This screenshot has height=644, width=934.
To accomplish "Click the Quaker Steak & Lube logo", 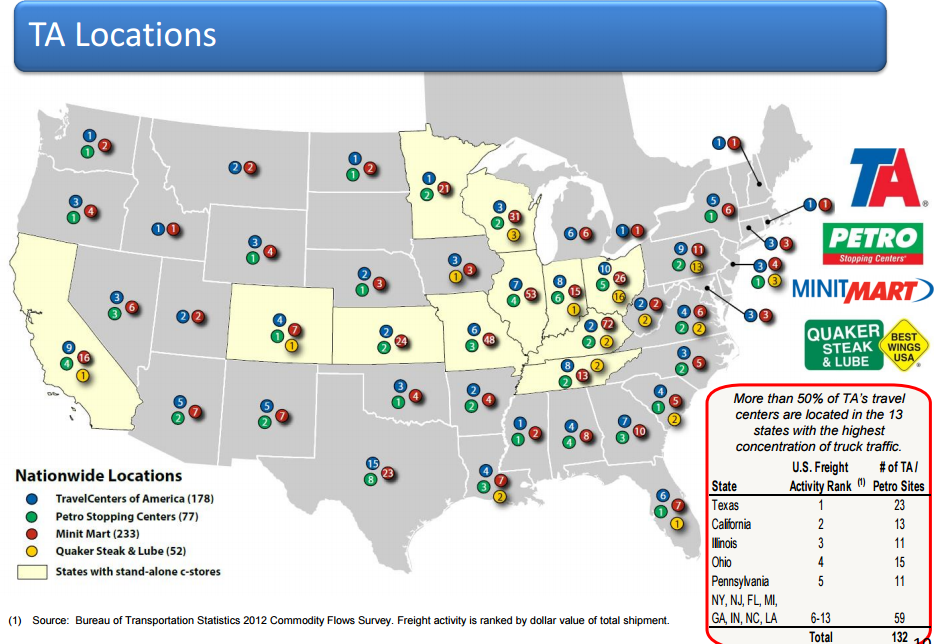I will coord(844,346).
